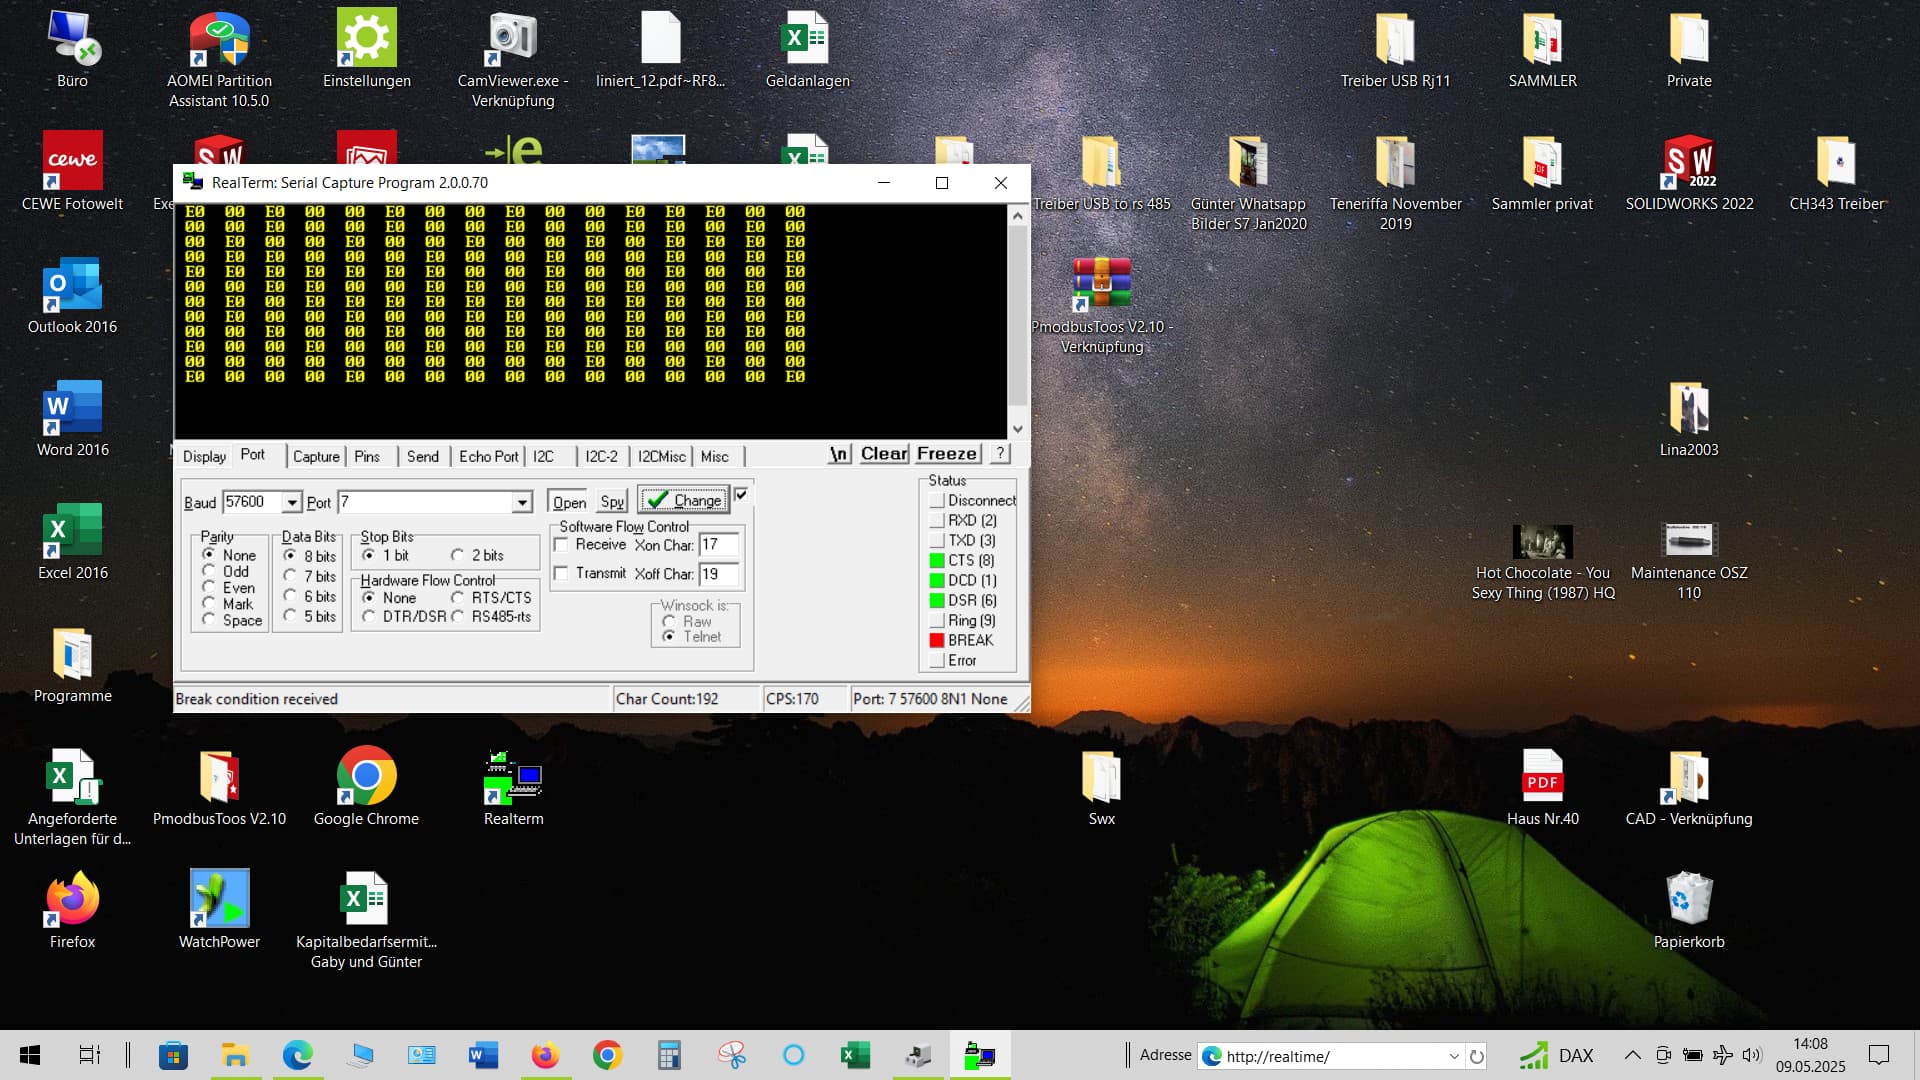This screenshot has width=1920, height=1080.
Task: Click the \n newline button
Action: (839, 453)
